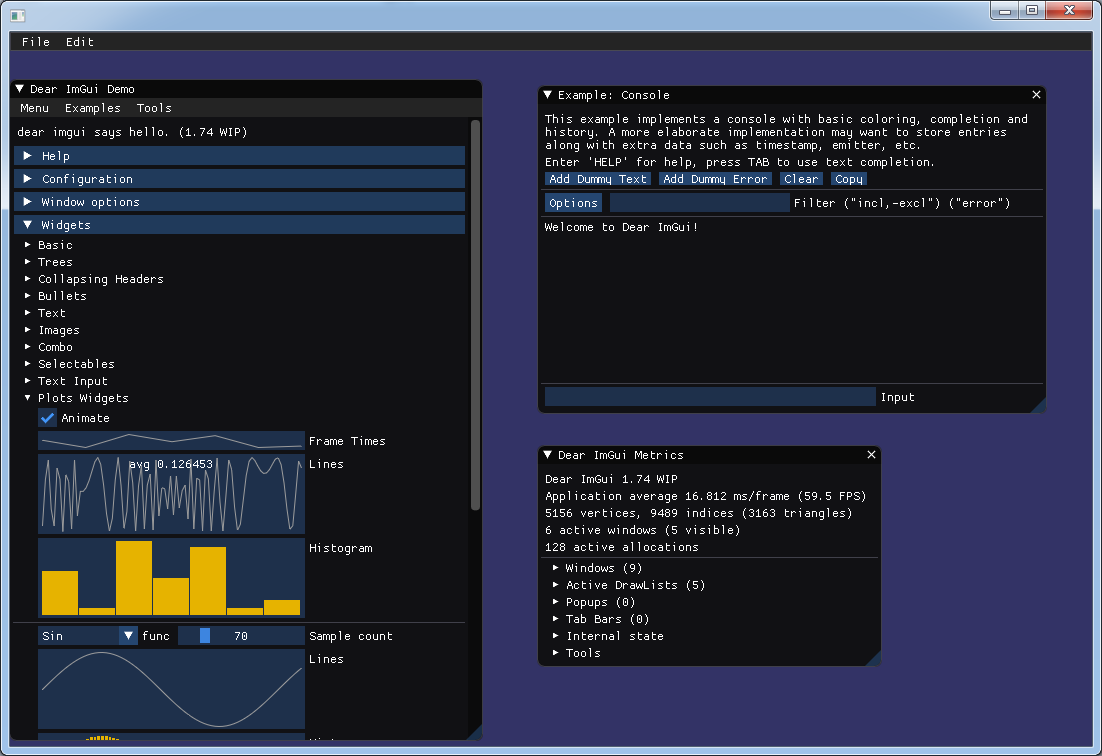Close the Dear ImGui Metrics window
Screen dimensions: 1102x756
tap(871, 455)
